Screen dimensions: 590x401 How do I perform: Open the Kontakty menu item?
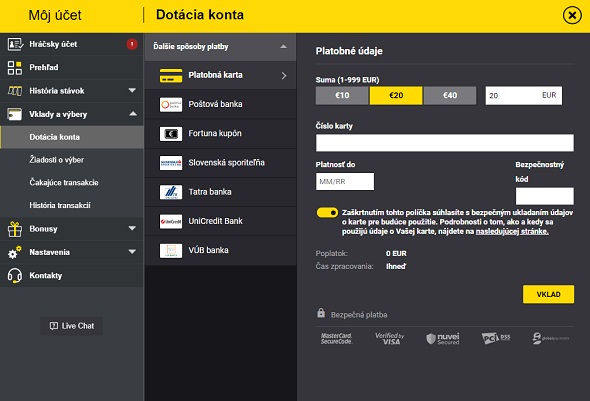72,276
